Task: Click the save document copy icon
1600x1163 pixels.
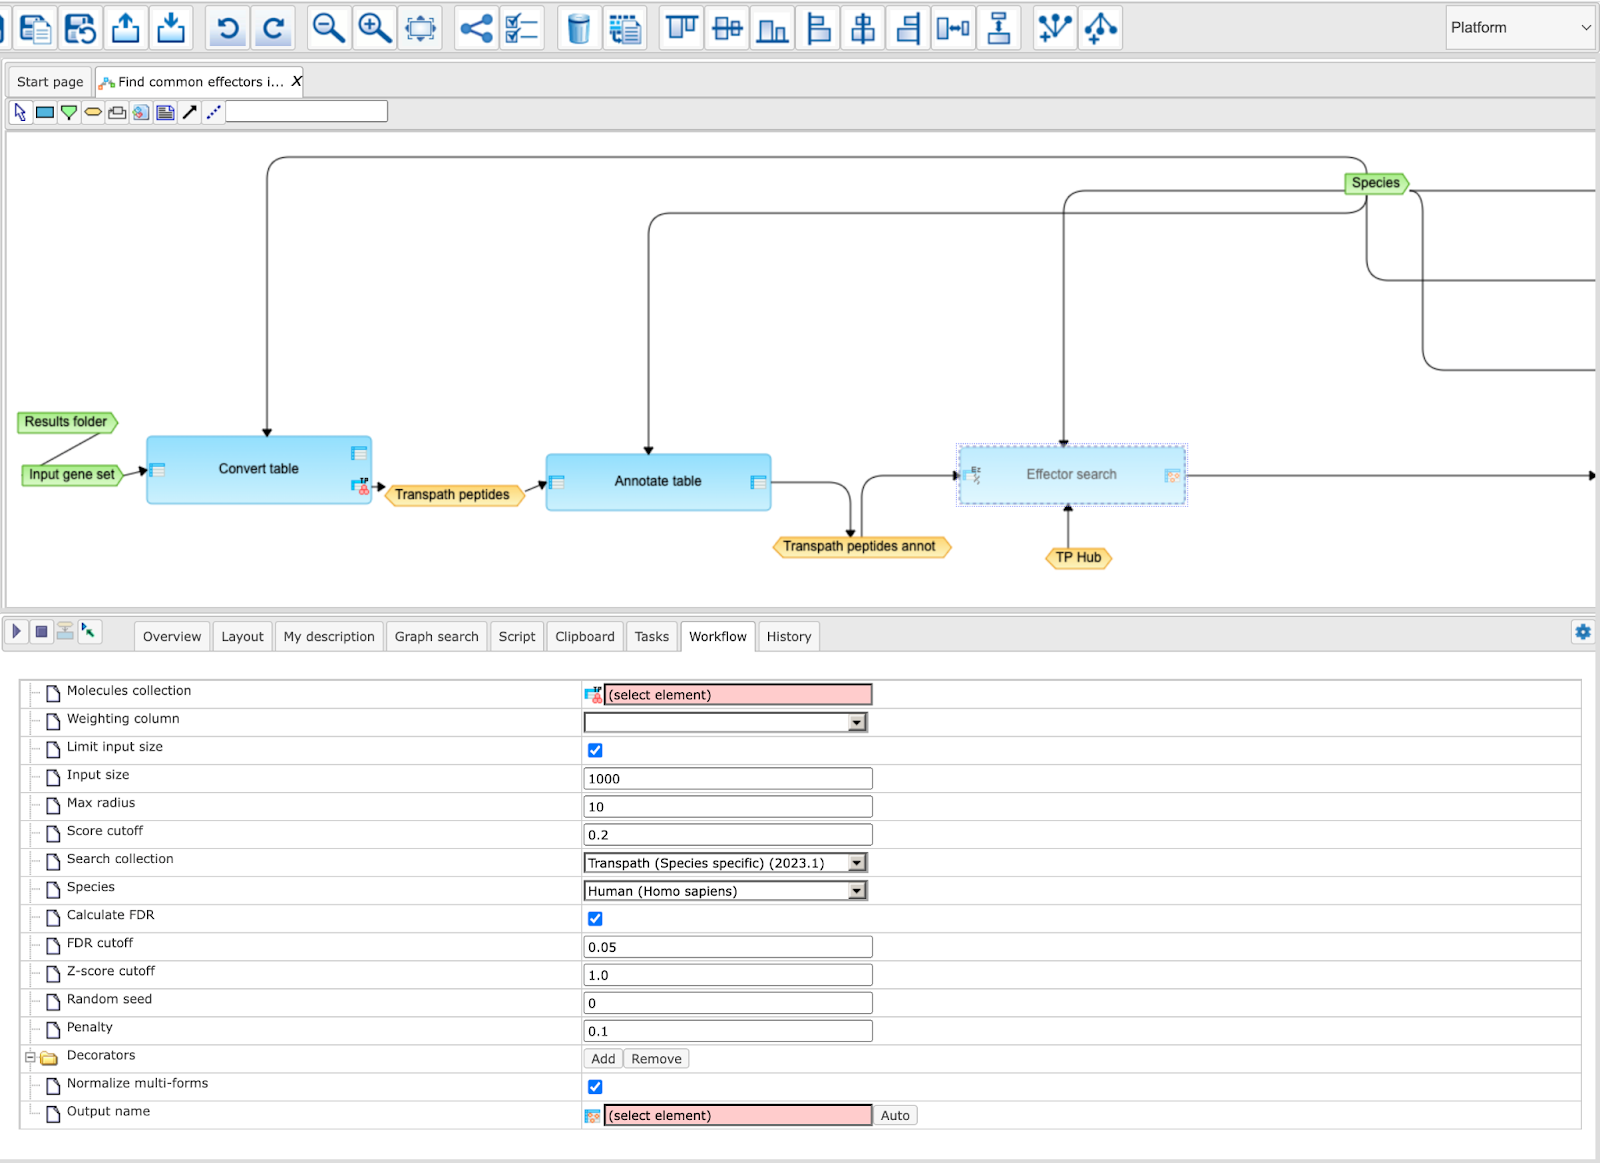Action: pos(35,28)
